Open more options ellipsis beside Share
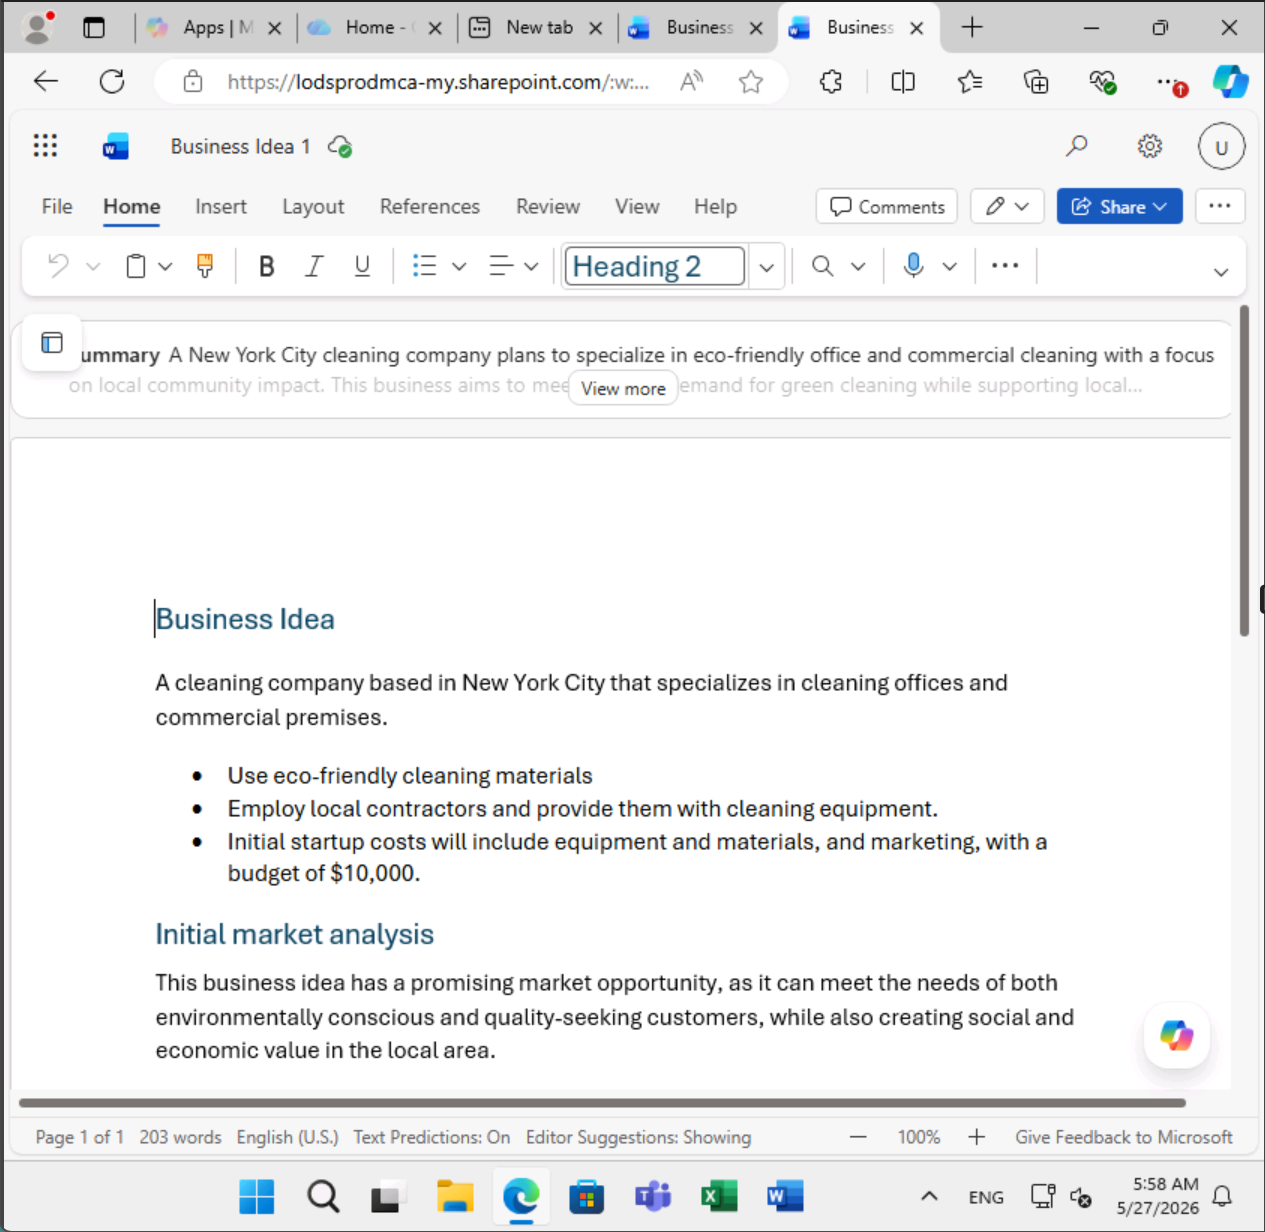Screen dimensions: 1265x1232 [1220, 206]
